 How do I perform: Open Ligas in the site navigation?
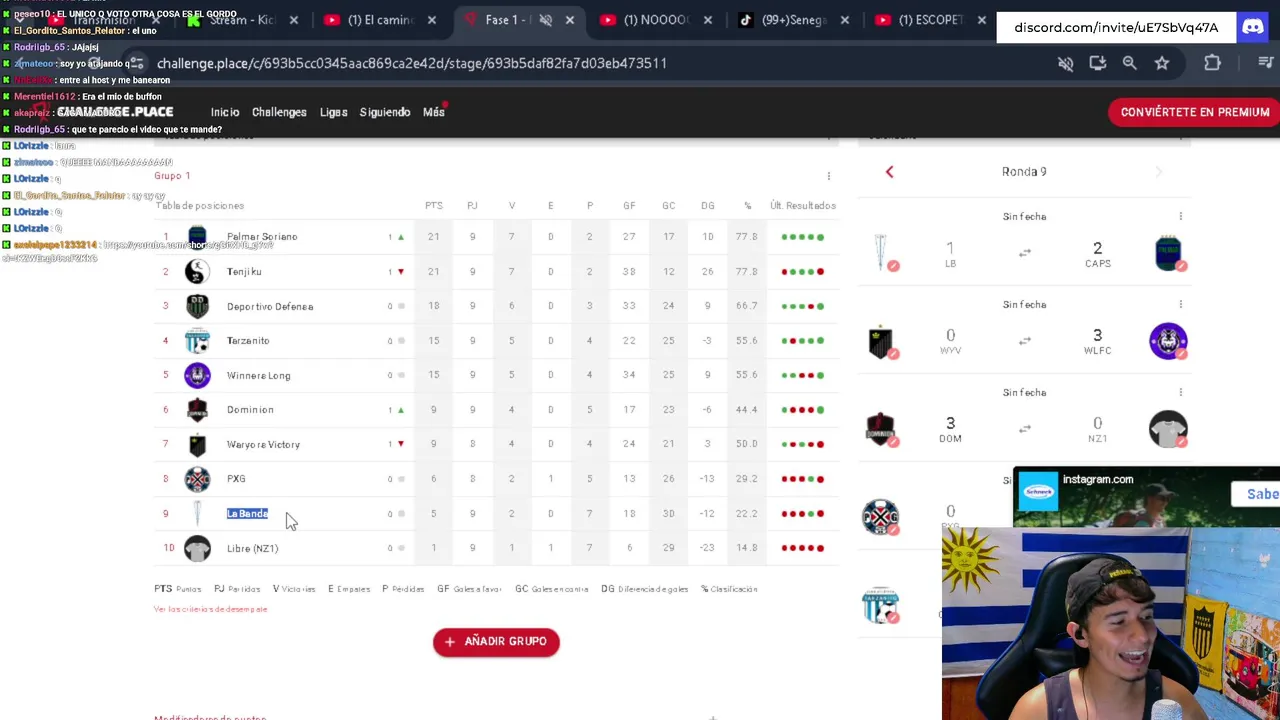pos(333,112)
